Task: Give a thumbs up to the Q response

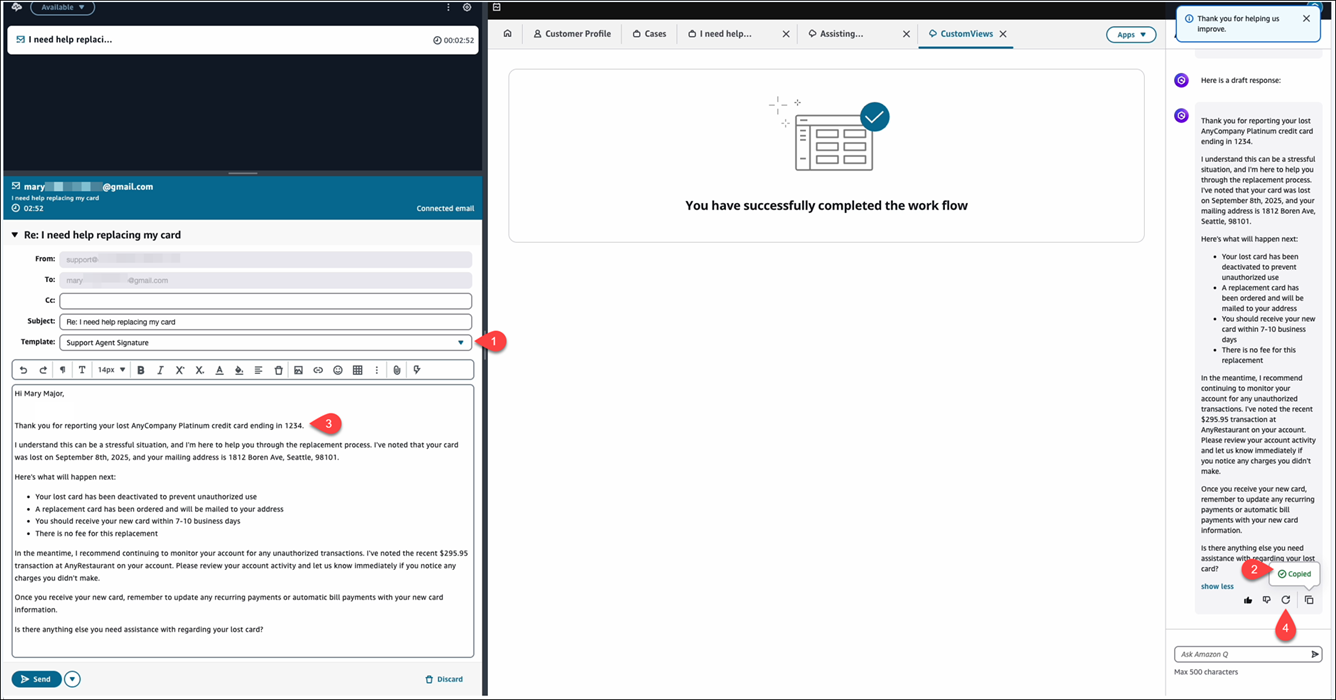Action: click(1248, 600)
